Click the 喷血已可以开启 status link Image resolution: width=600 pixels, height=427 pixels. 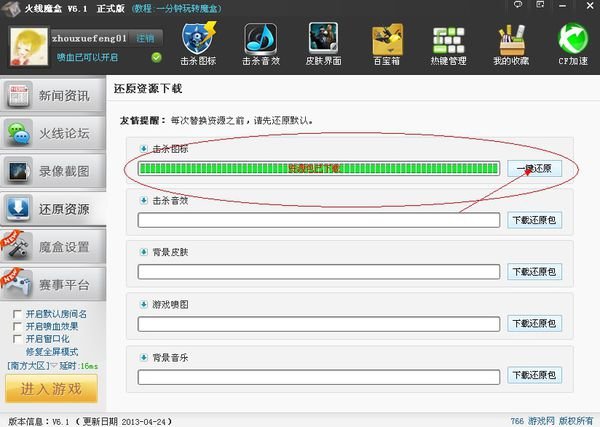pos(87,57)
